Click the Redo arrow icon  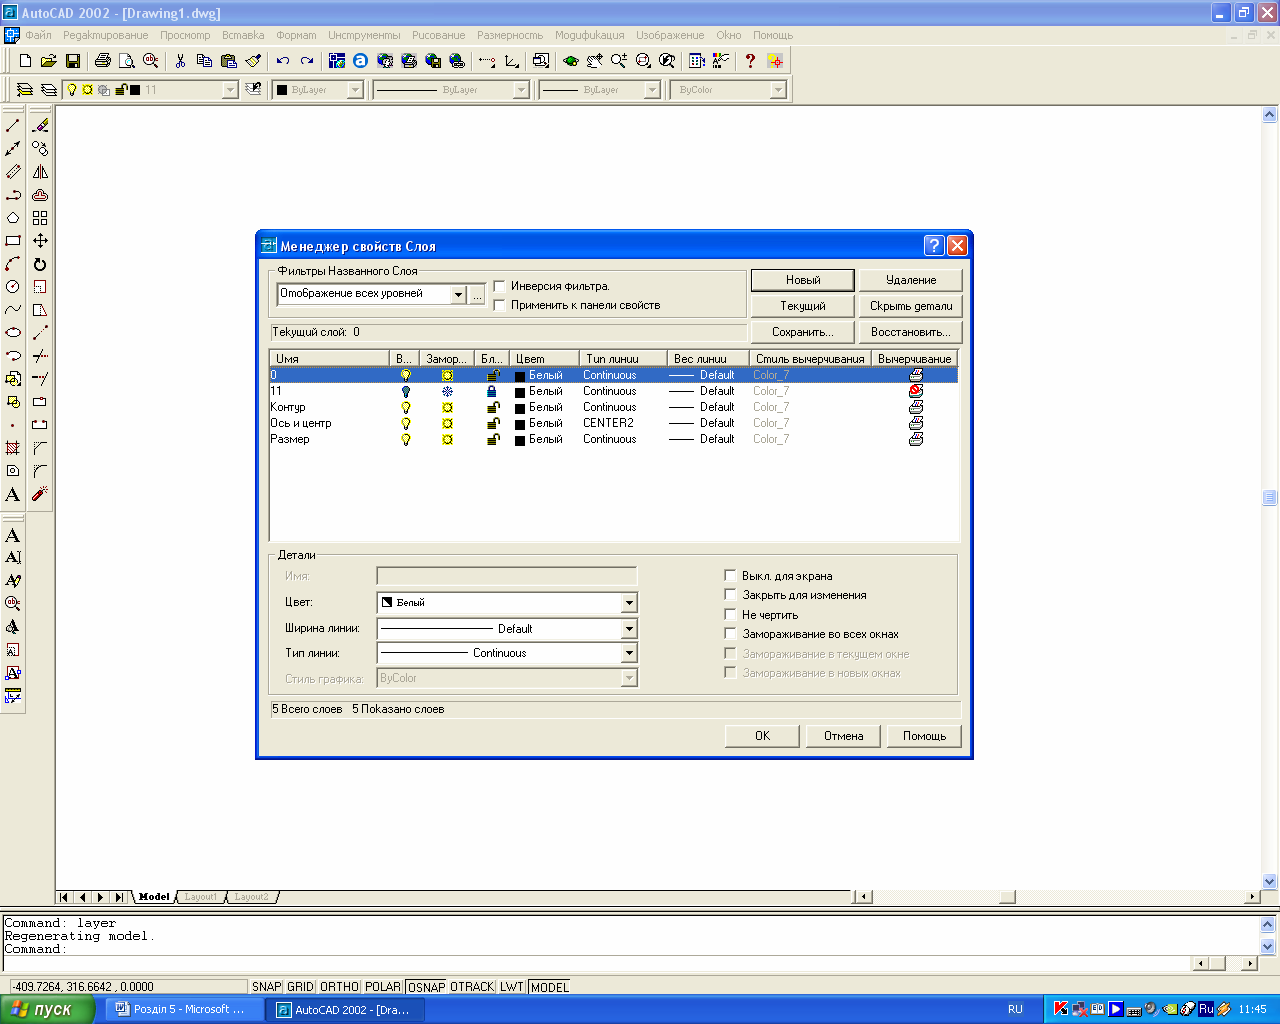(307, 61)
